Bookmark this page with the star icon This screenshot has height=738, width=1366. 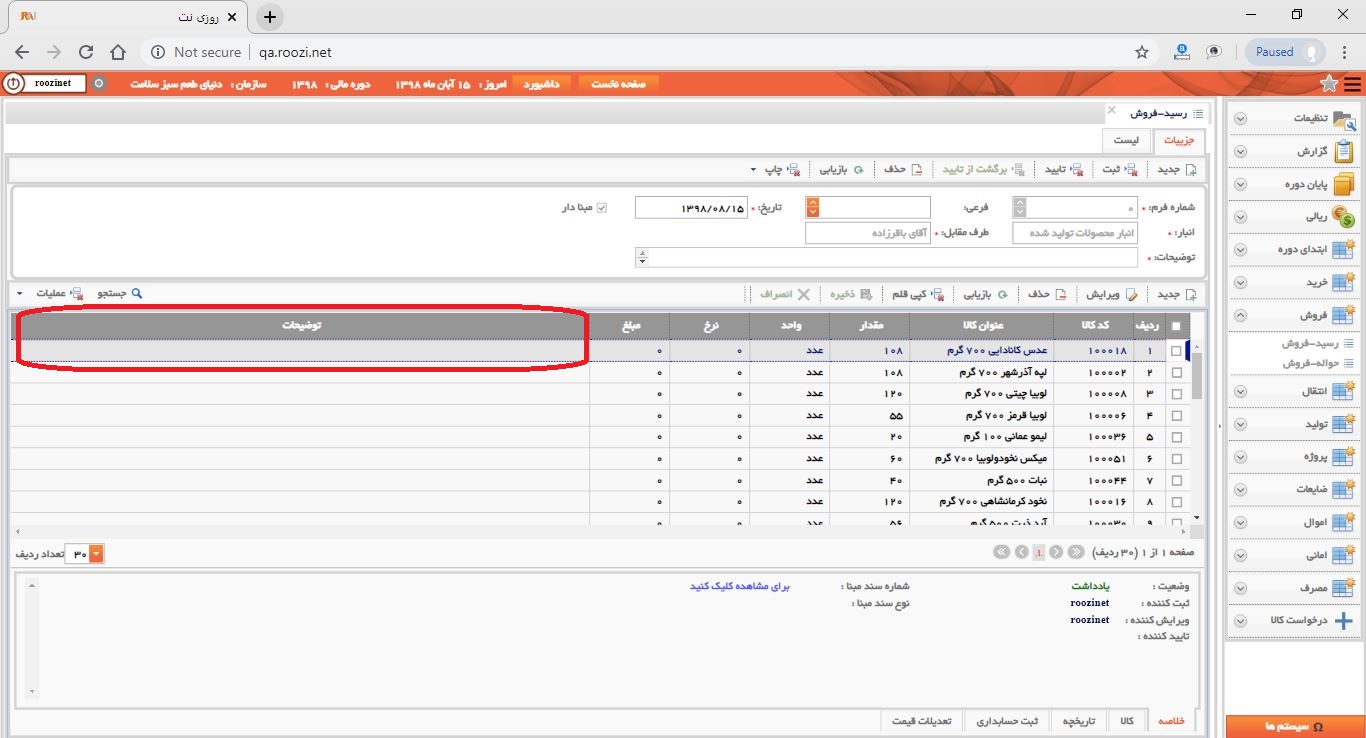tap(1142, 52)
